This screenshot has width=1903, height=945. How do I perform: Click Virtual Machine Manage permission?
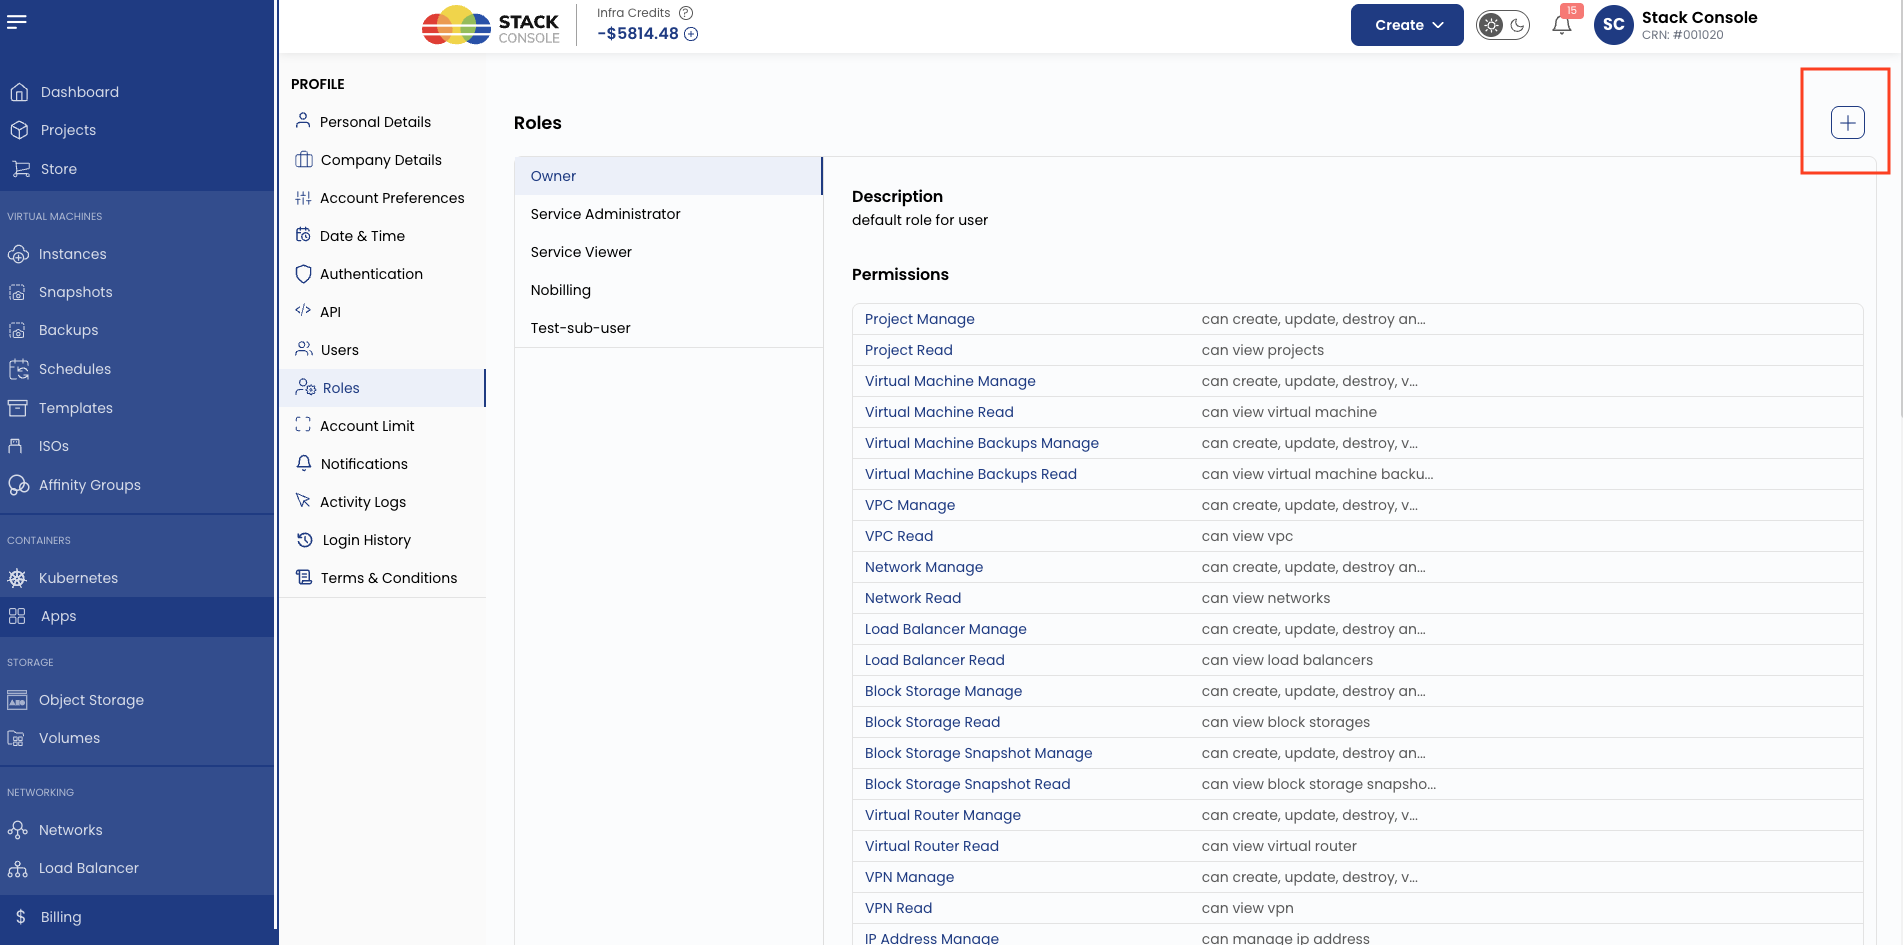point(950,381)
